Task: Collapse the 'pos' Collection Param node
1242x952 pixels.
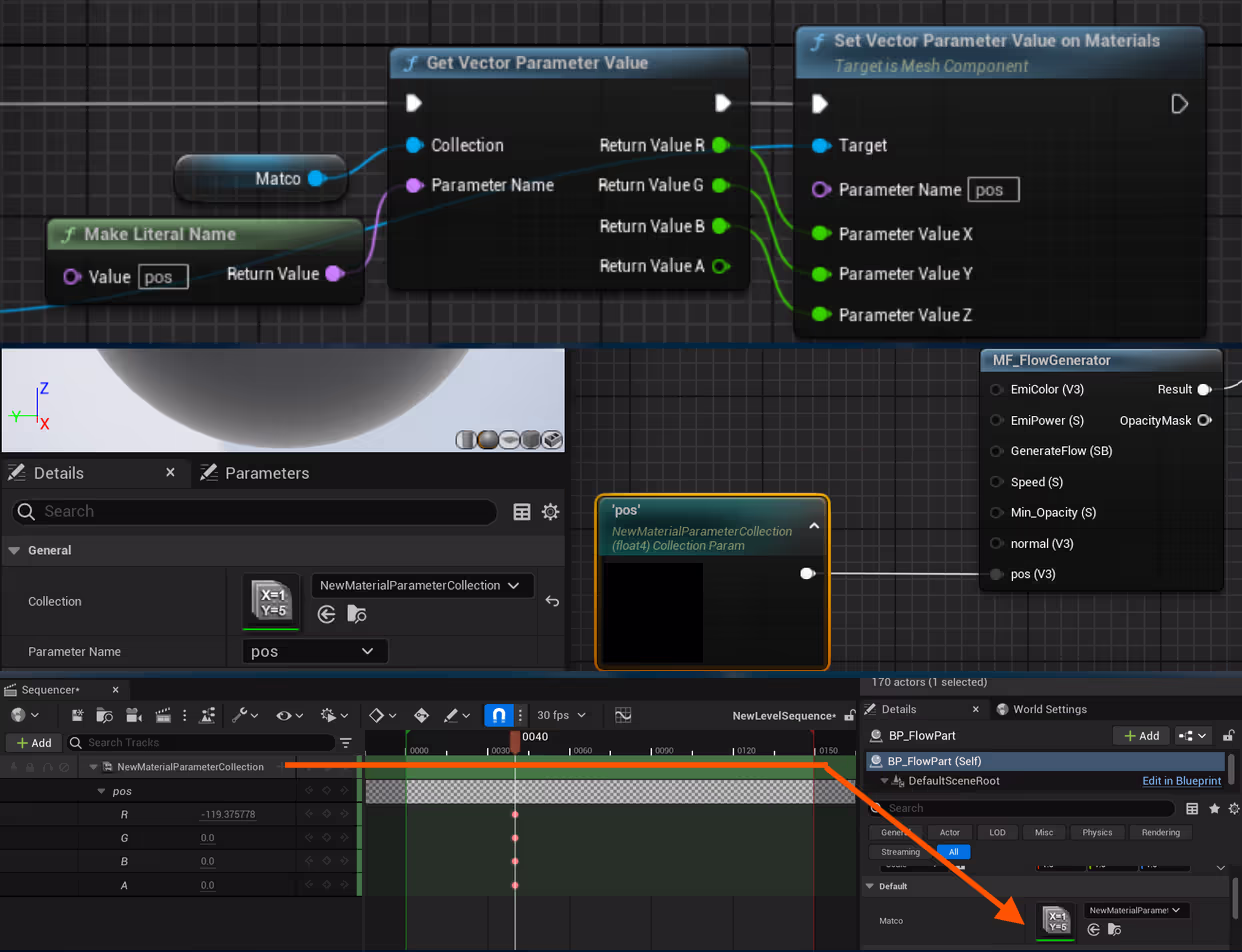Action: tap(814, 526)
